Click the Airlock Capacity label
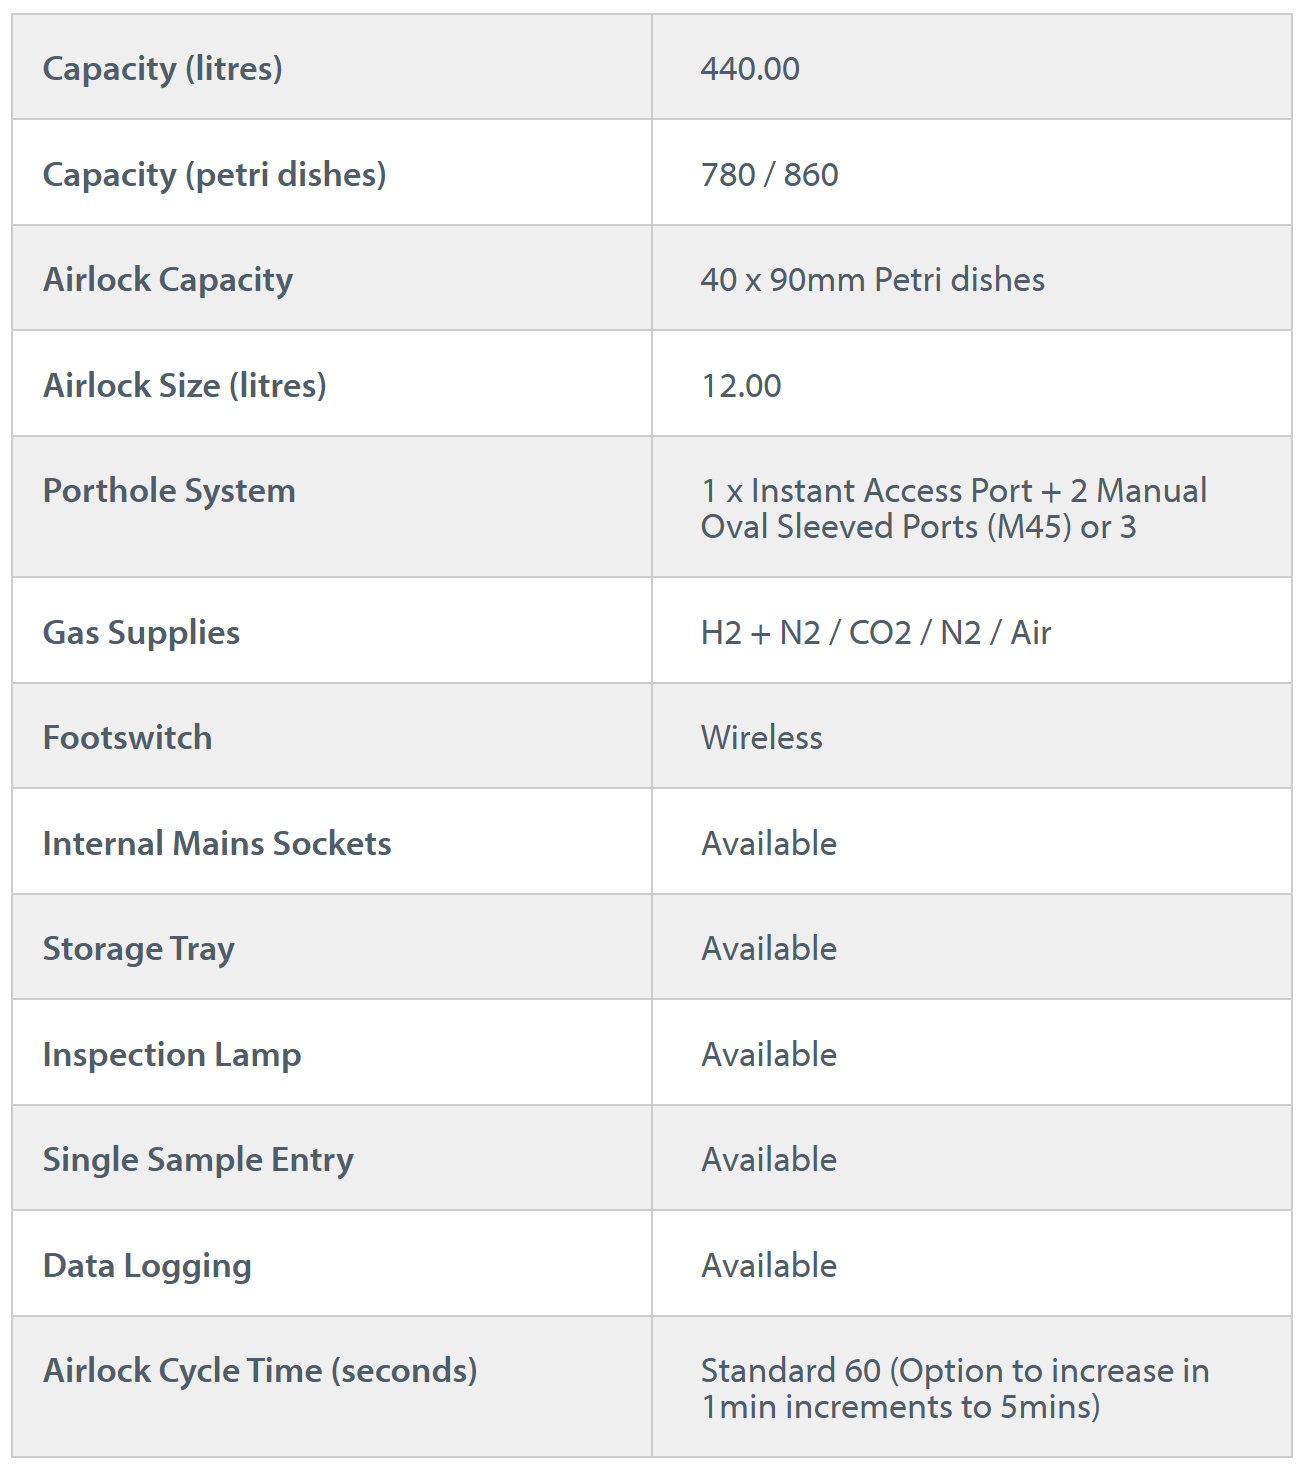1300x1465 pixels. [x=168, y=280]
